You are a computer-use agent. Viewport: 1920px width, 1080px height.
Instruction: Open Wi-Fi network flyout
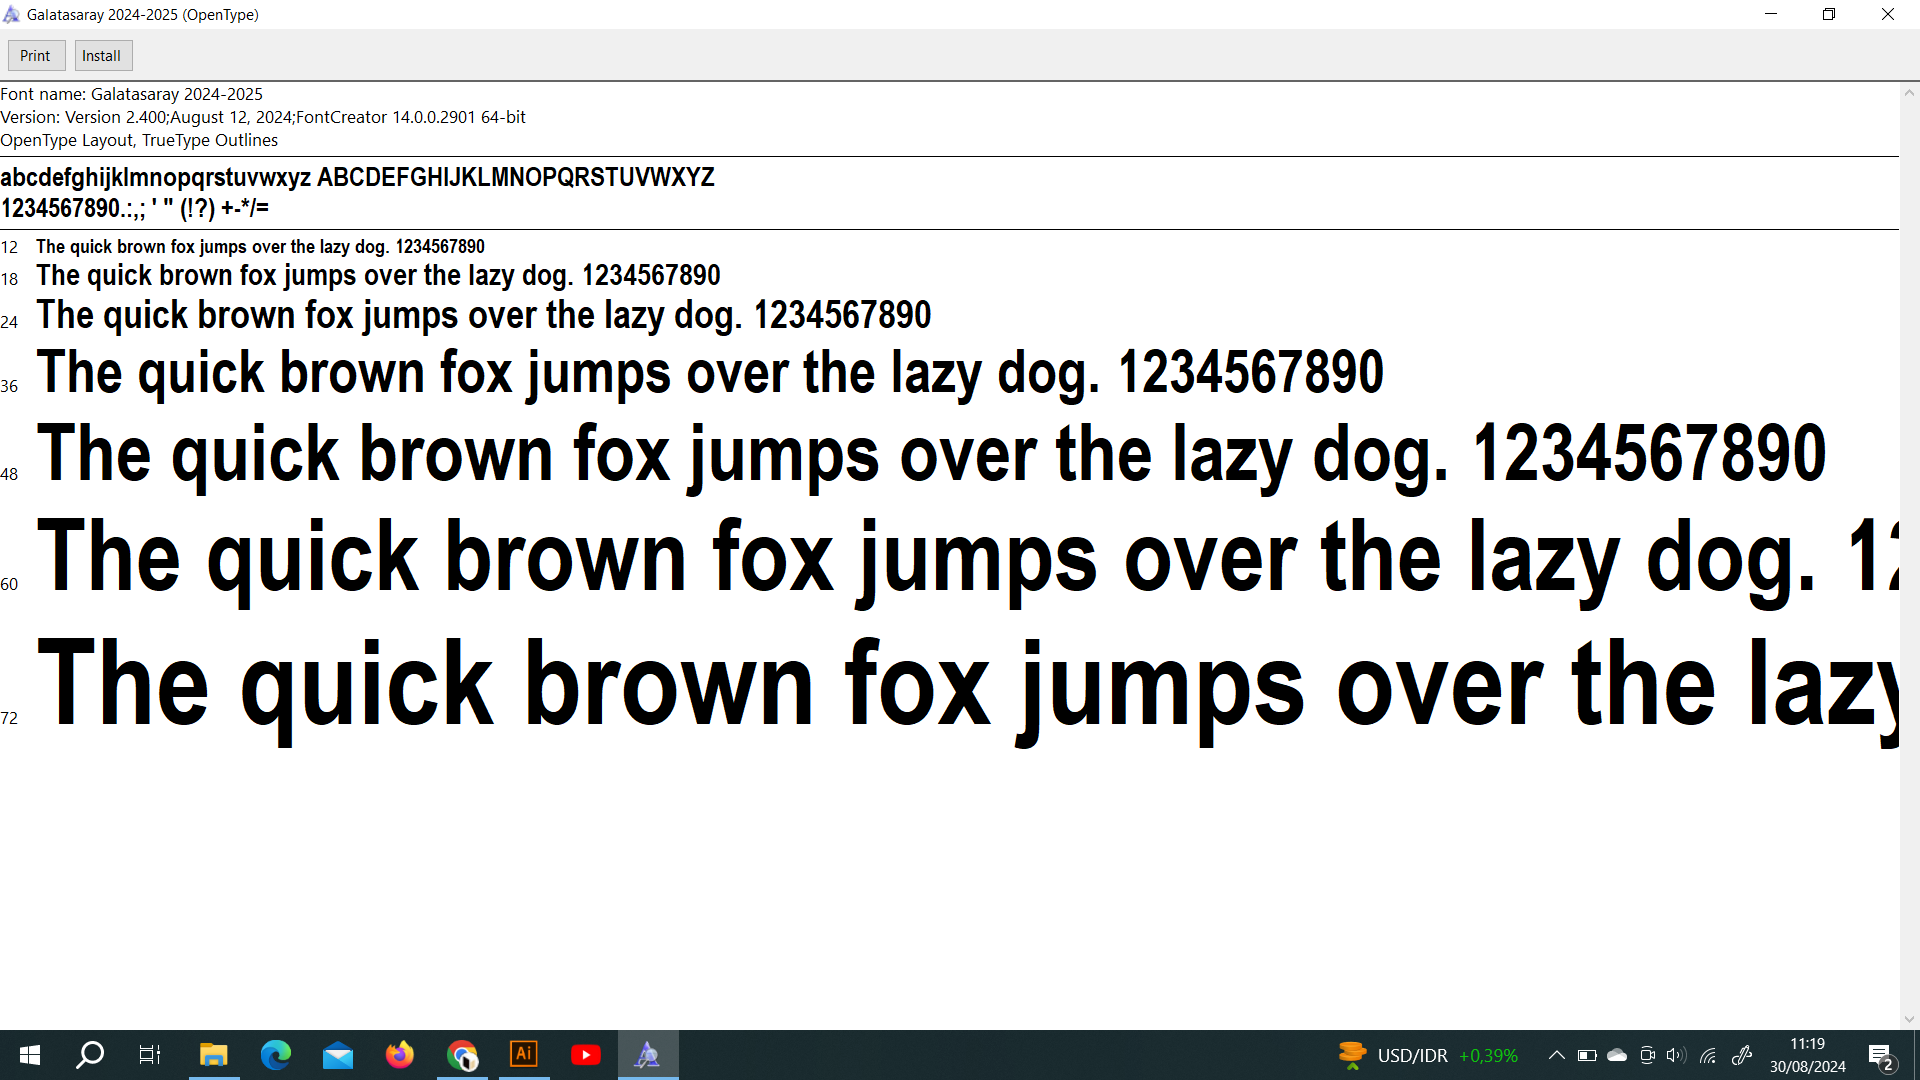click(1708, 1055)
